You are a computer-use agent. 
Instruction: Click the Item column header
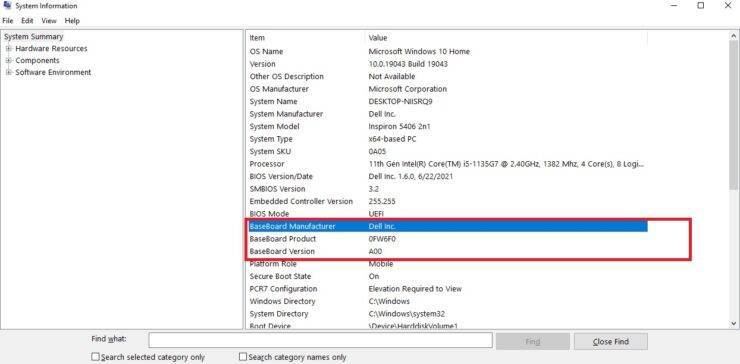click(306, 38)
